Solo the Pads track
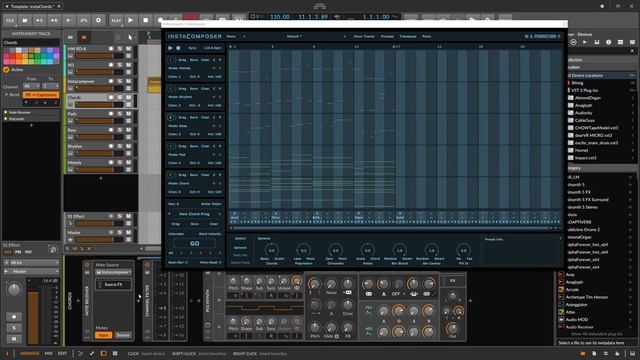This screenshot has height=360, width=640. pyautogui.click(x=120, y=114)
